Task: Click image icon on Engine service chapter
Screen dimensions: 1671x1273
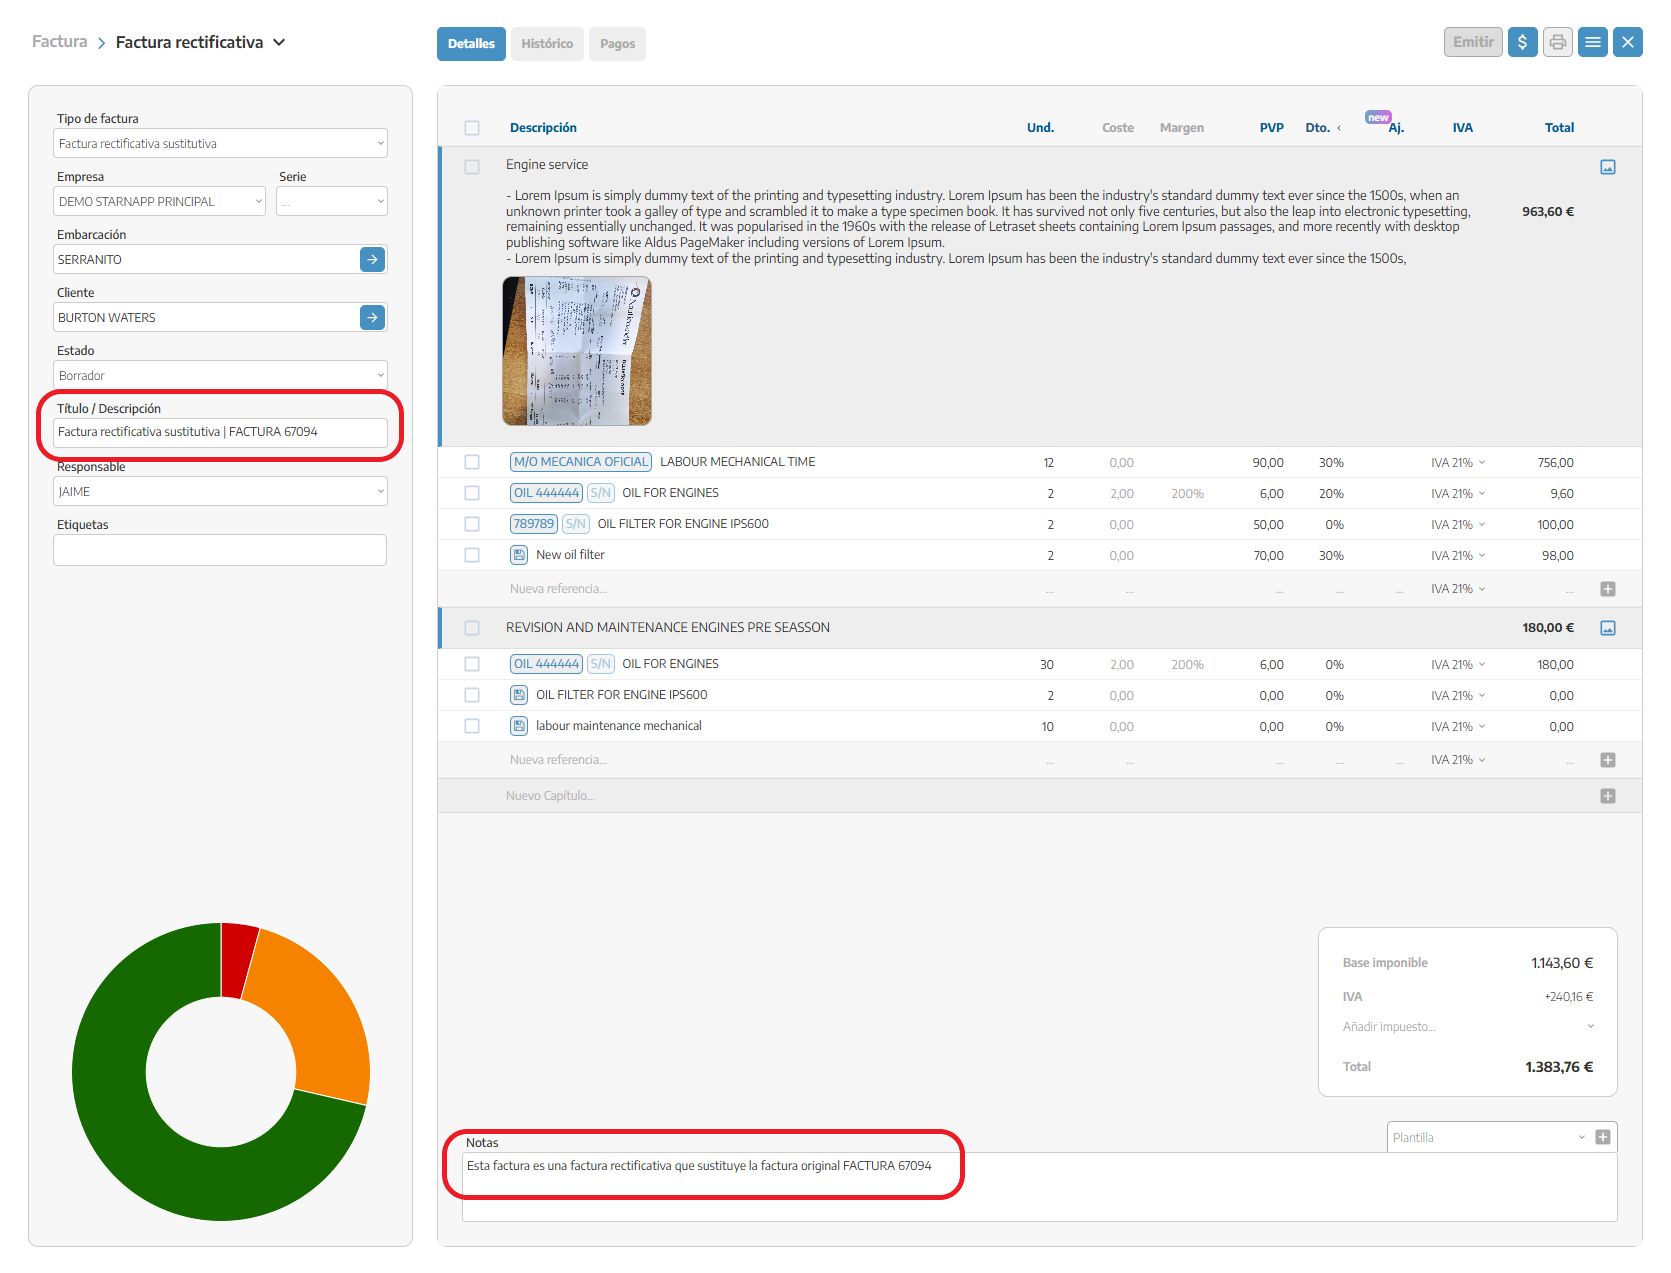Action: [1607, 167]
